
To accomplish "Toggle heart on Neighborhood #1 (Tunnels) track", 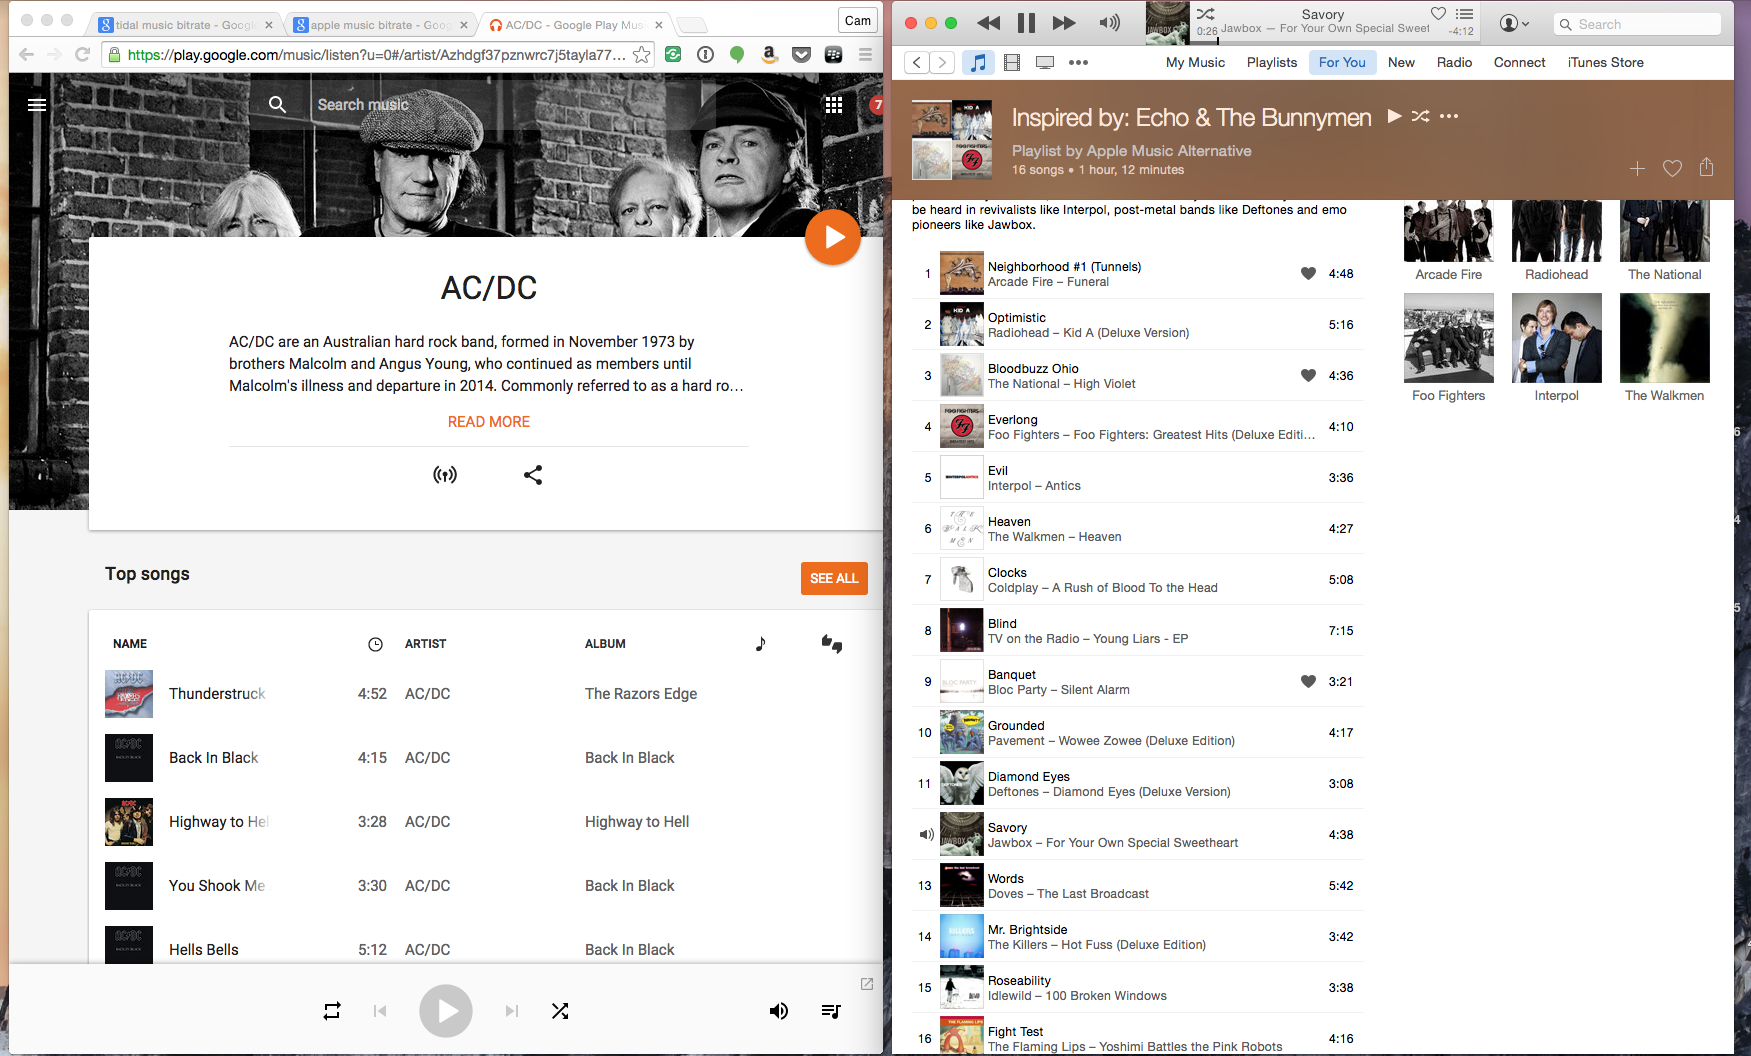I will (1307, 274).
